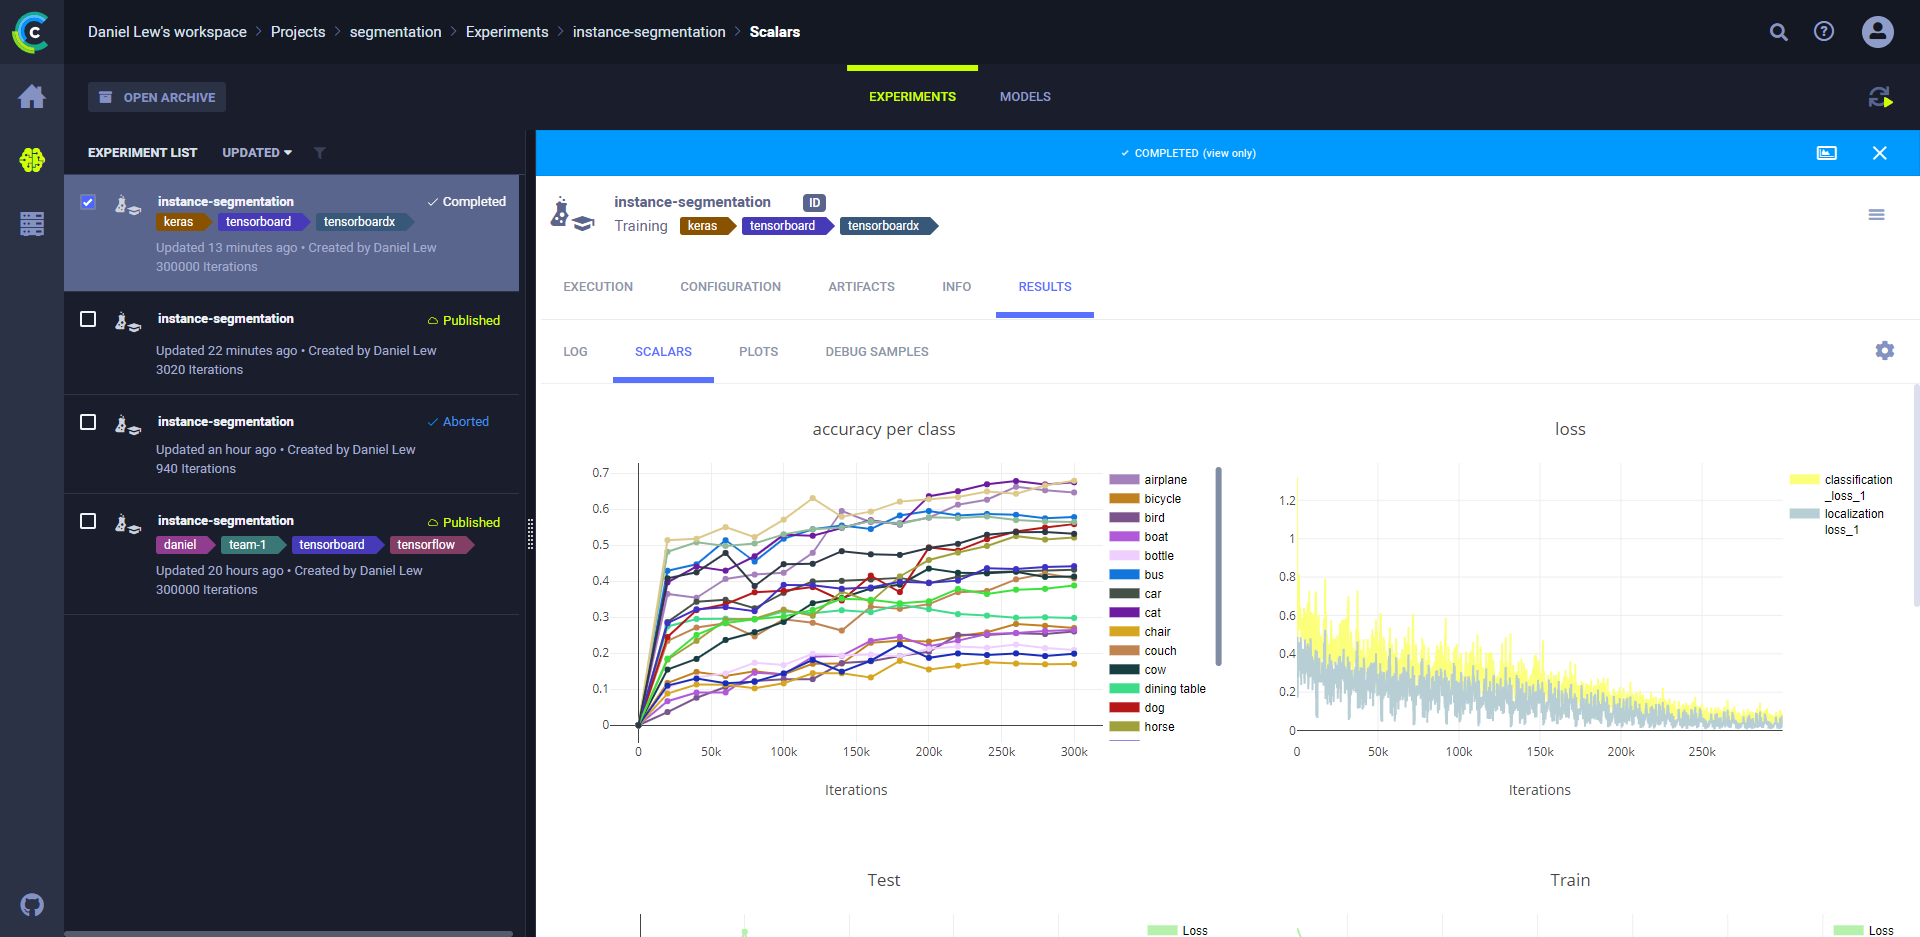This screenshot has width=1920, height=937.
Task: Open the CONFIGURATION tab
Action: tap(730, 287)
